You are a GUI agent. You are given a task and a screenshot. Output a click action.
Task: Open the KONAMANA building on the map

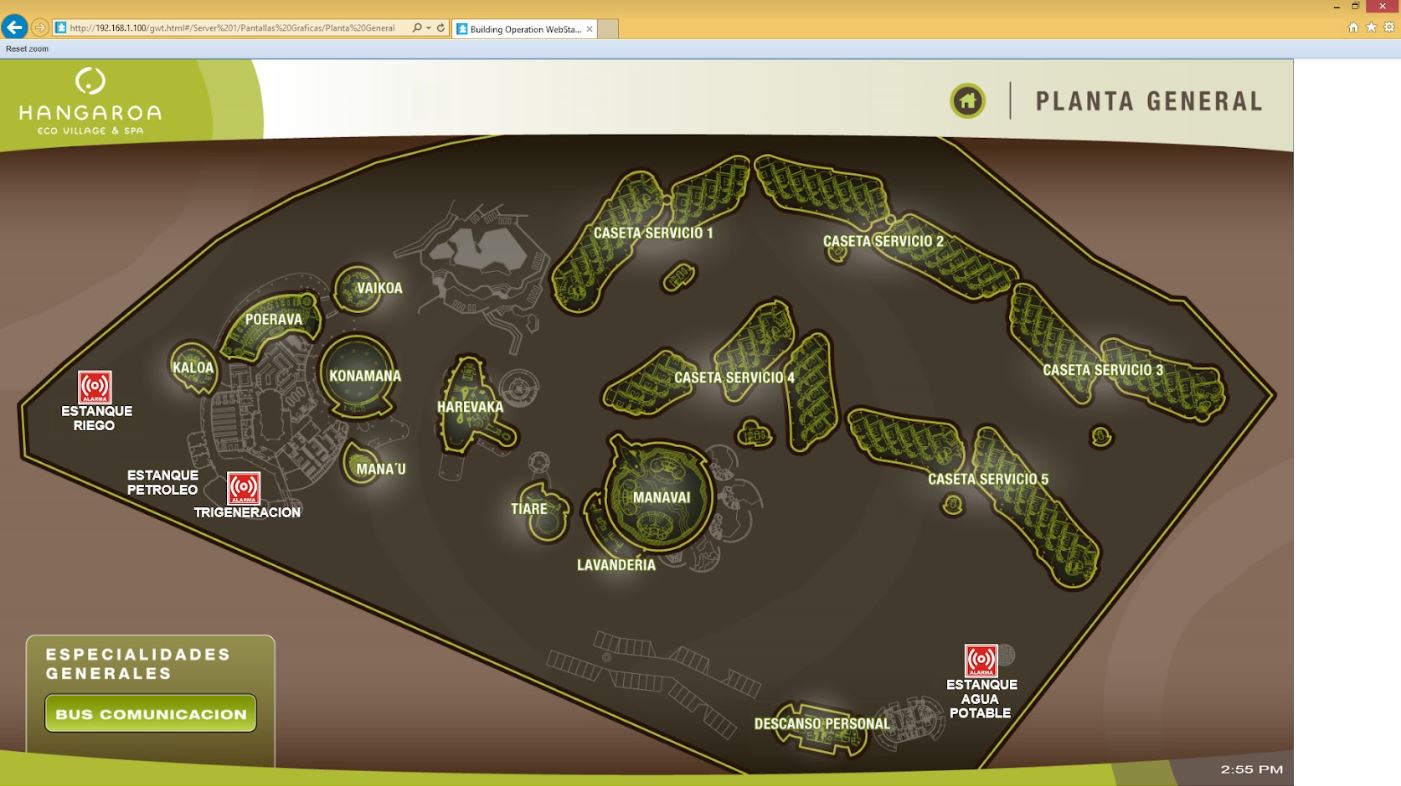coord(365,376)
